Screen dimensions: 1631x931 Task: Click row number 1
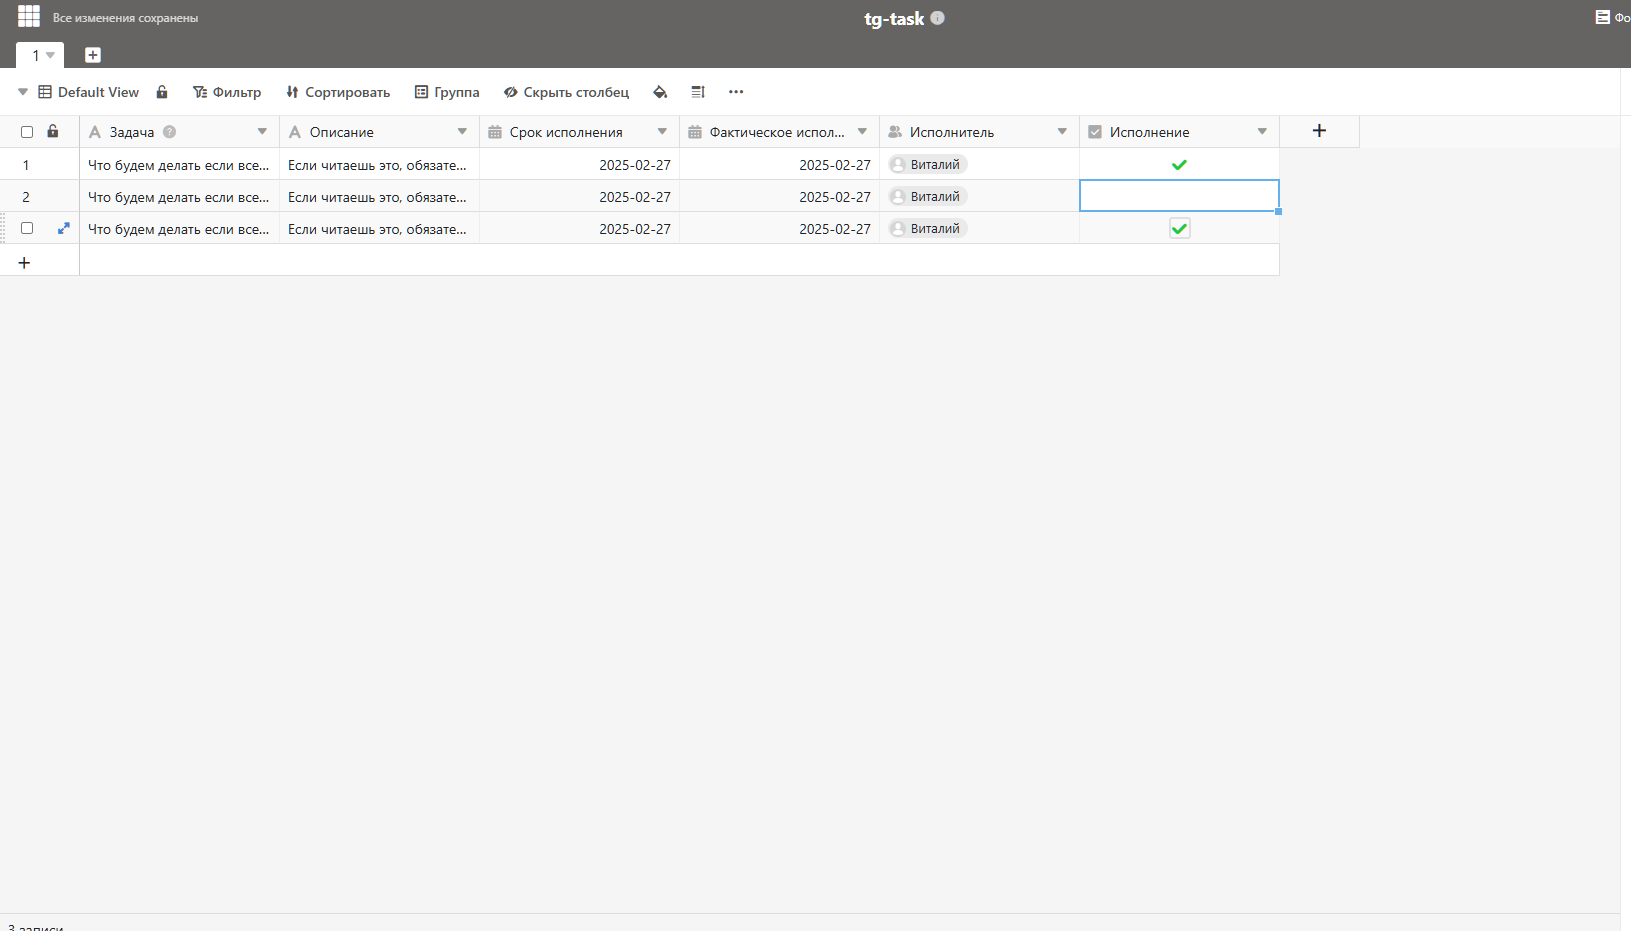26,165
